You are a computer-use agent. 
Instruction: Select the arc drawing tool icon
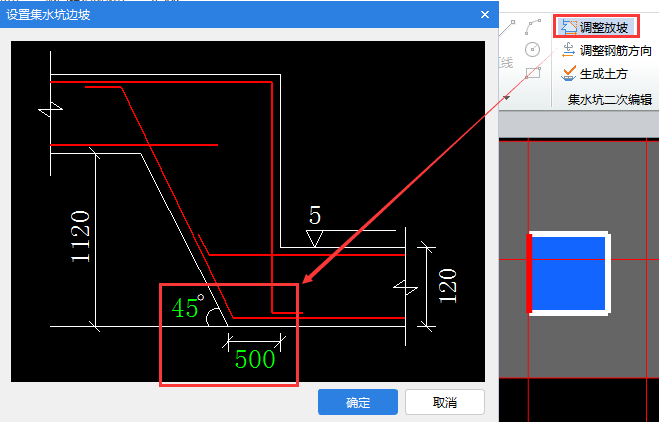pos(533,27)
